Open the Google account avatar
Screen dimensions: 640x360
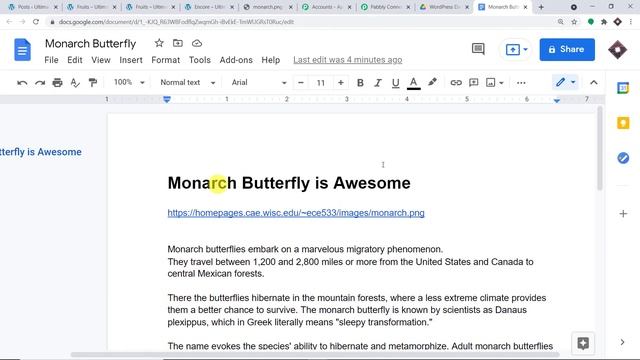click(x=618, y=49)
